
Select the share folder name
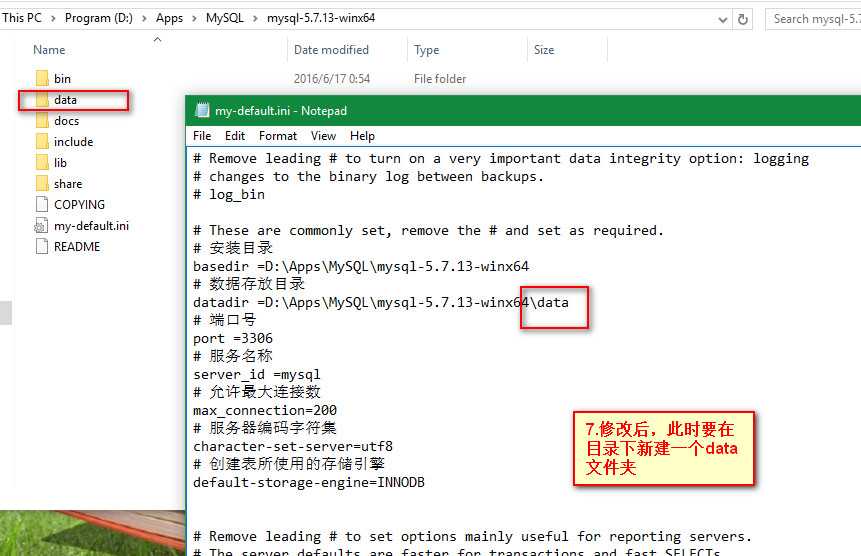pyautogui.click(x=68, y=184)
